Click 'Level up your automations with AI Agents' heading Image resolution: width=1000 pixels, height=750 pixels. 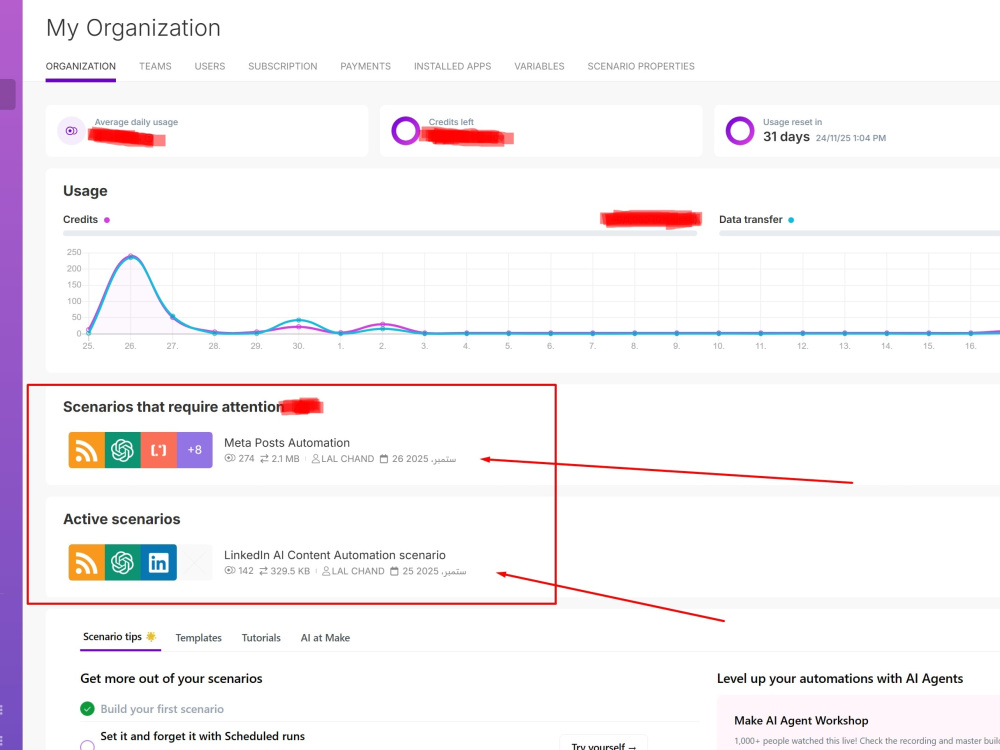click(840, 679)
